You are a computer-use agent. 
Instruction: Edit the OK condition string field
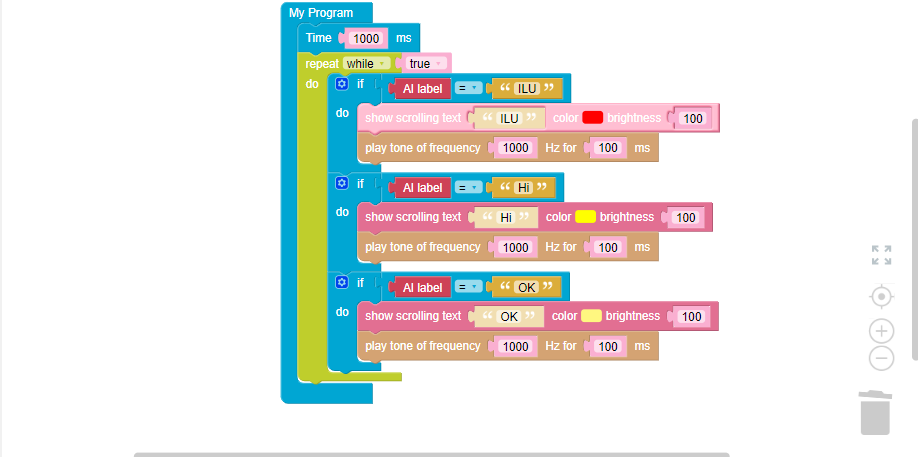(x=526, y=287)
